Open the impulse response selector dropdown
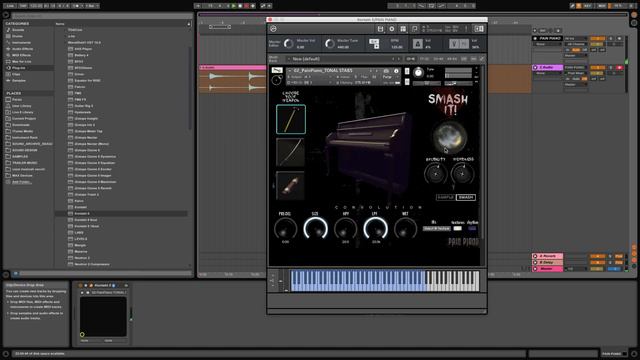 436,229
